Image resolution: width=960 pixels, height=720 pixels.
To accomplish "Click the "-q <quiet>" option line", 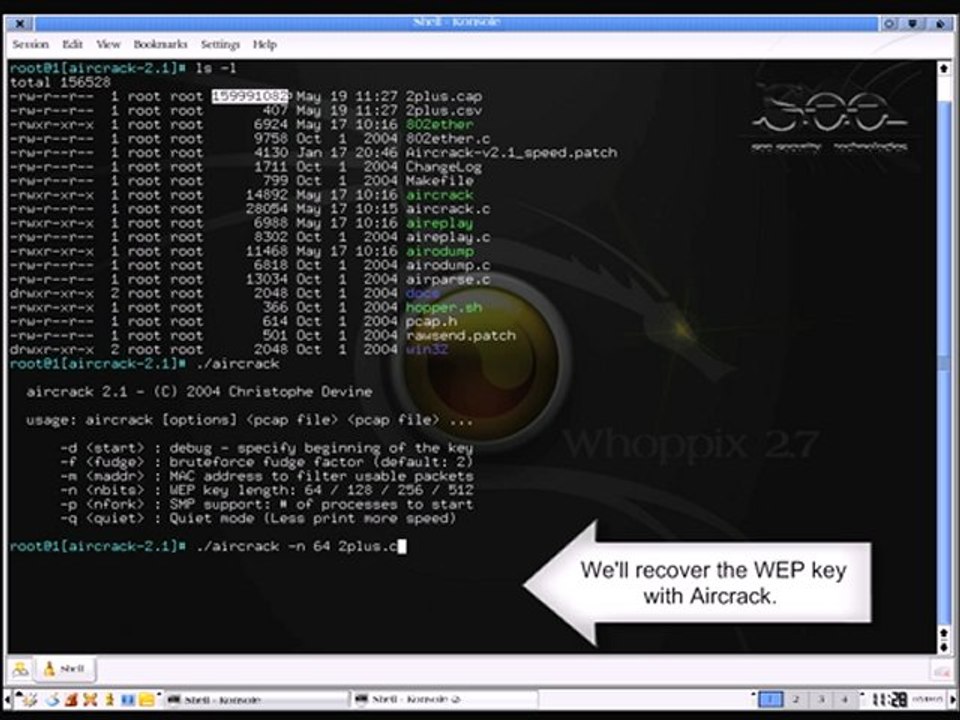I will [258, 519].
